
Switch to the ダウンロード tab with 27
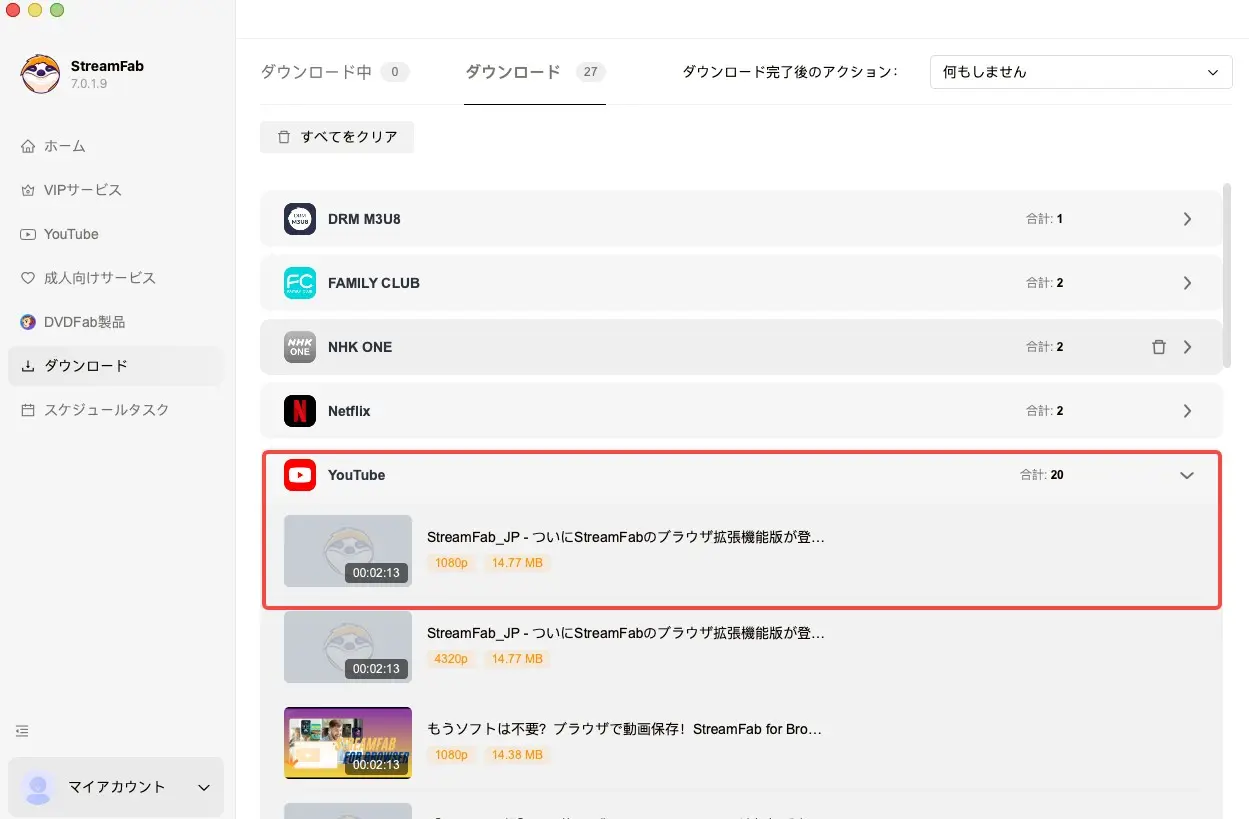point(535,72)
